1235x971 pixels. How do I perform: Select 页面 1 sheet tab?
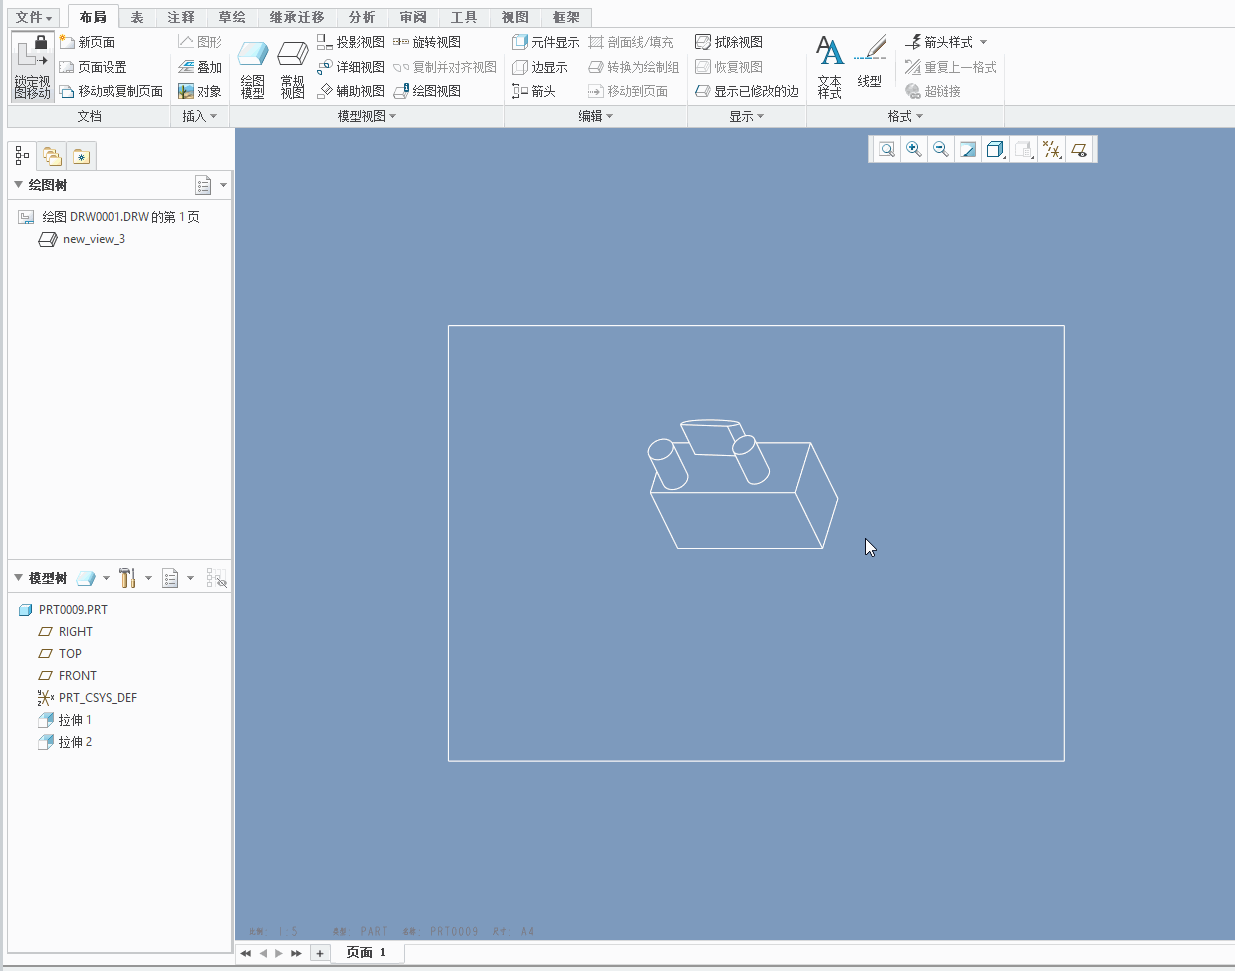coord(366,953)
